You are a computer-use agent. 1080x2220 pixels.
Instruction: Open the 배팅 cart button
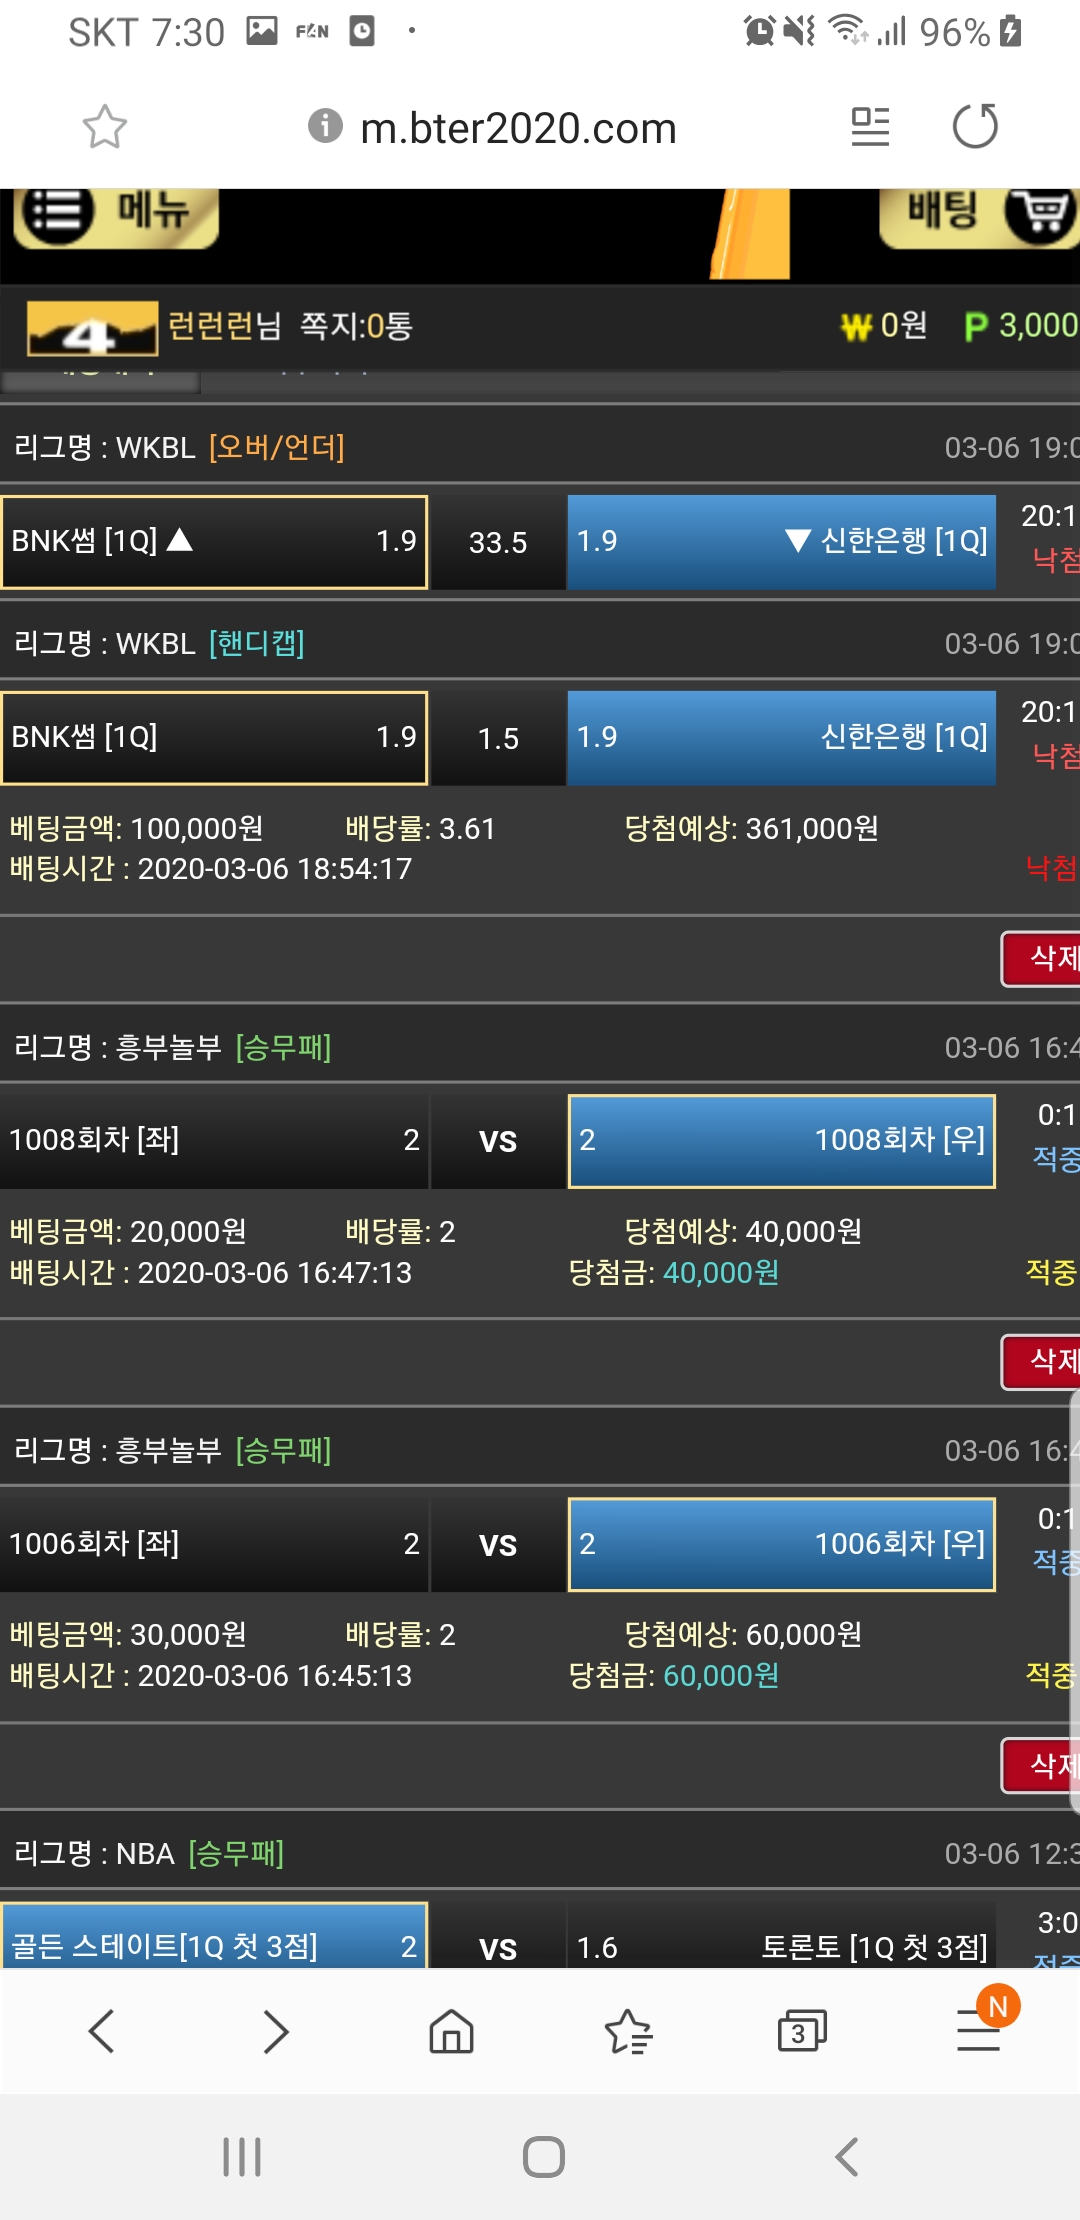[x=980, y=214]
